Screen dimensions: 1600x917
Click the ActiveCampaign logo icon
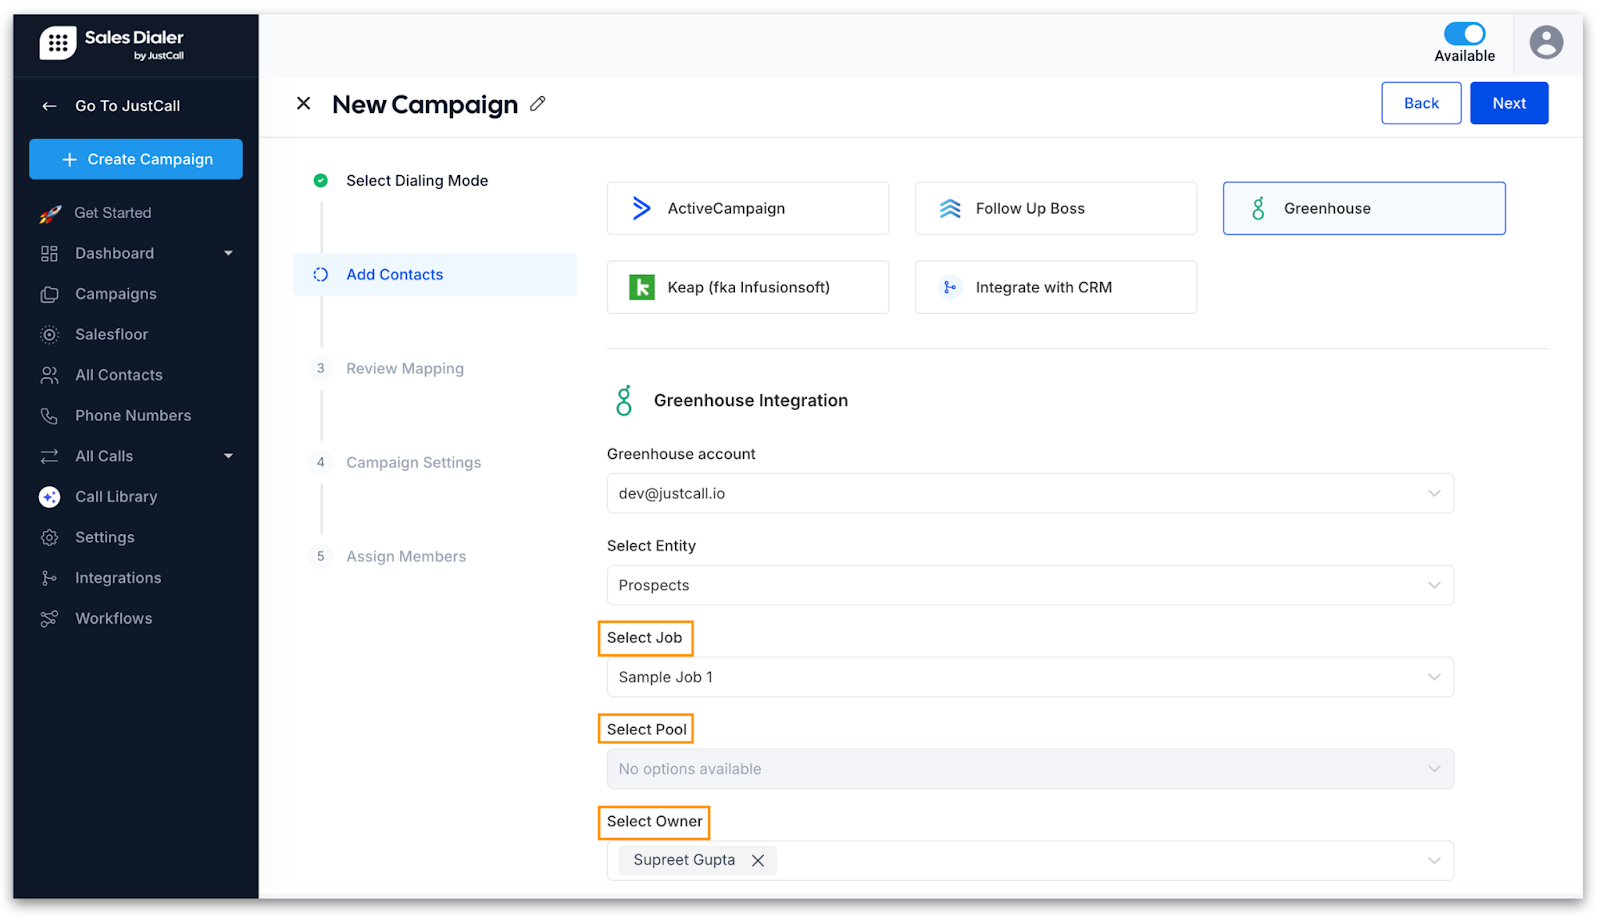642,208
